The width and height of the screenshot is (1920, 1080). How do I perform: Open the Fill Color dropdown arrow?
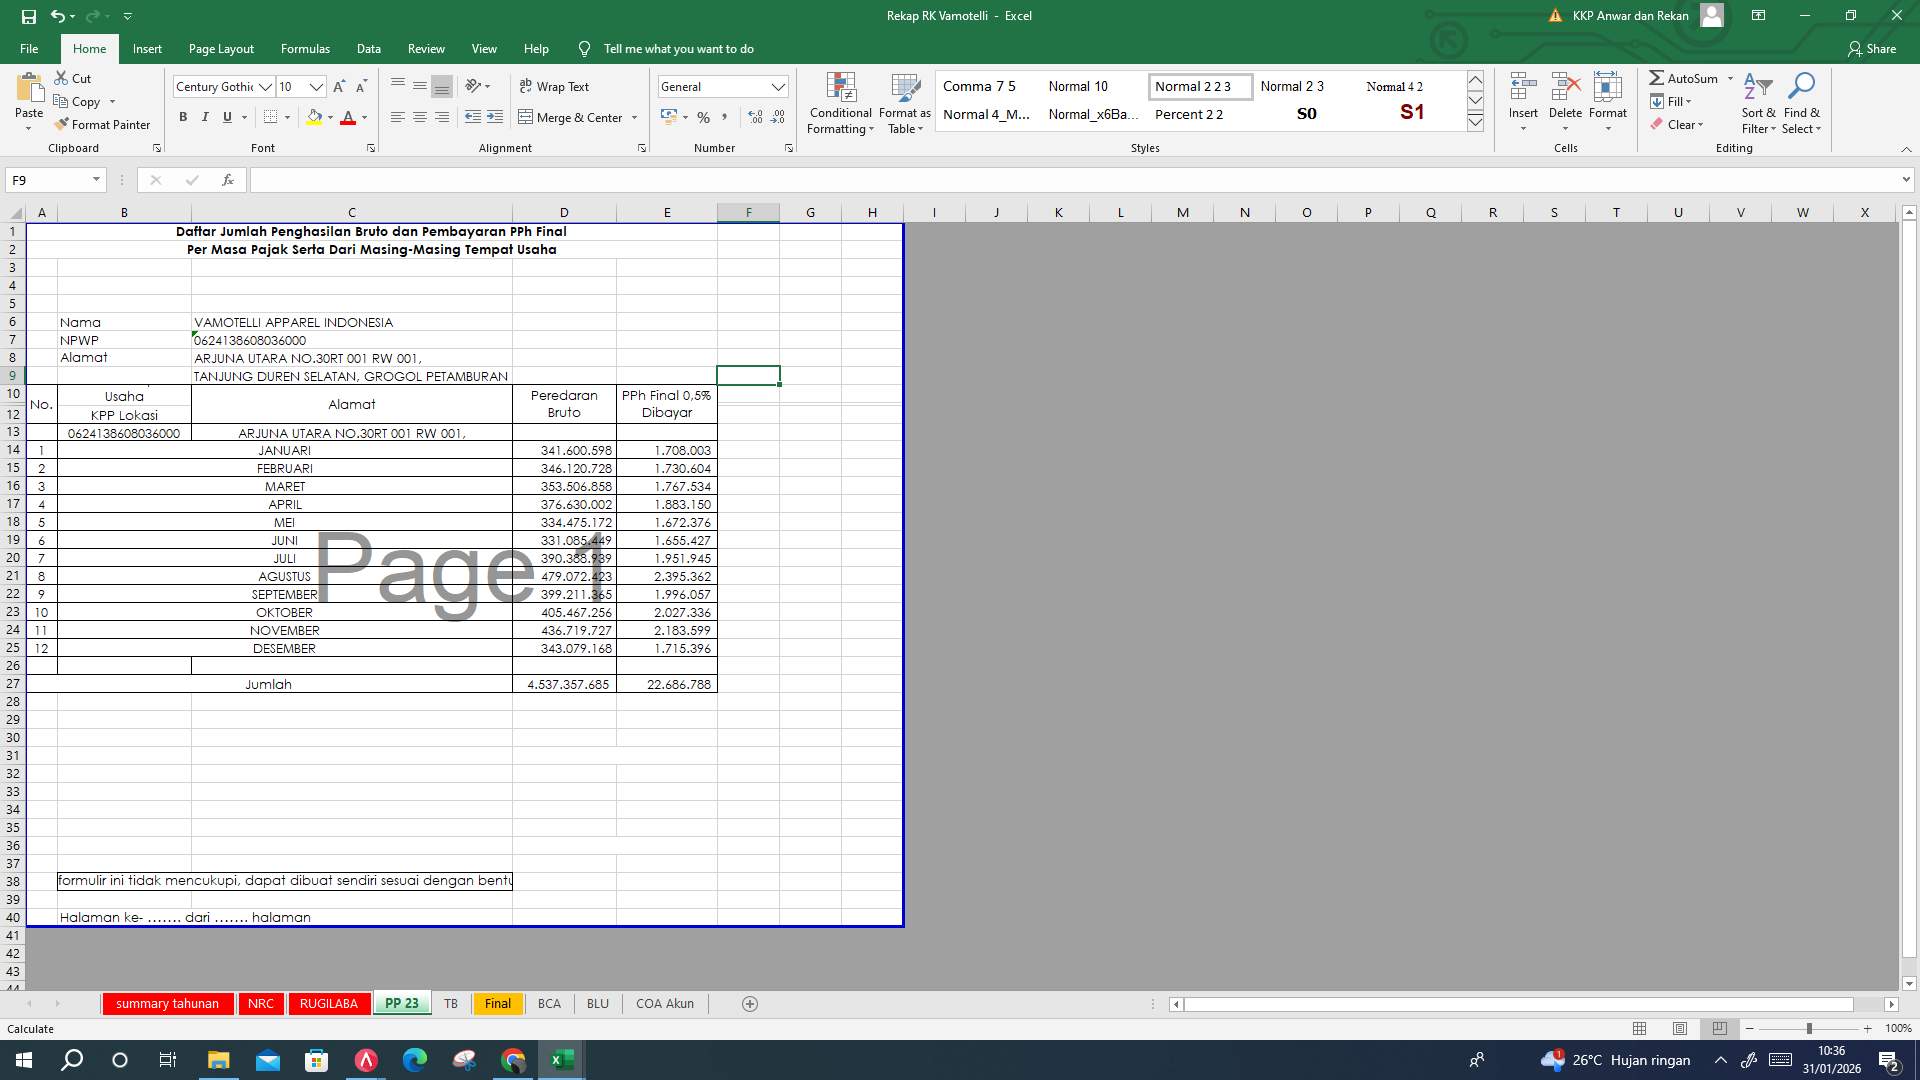[330, 117]
